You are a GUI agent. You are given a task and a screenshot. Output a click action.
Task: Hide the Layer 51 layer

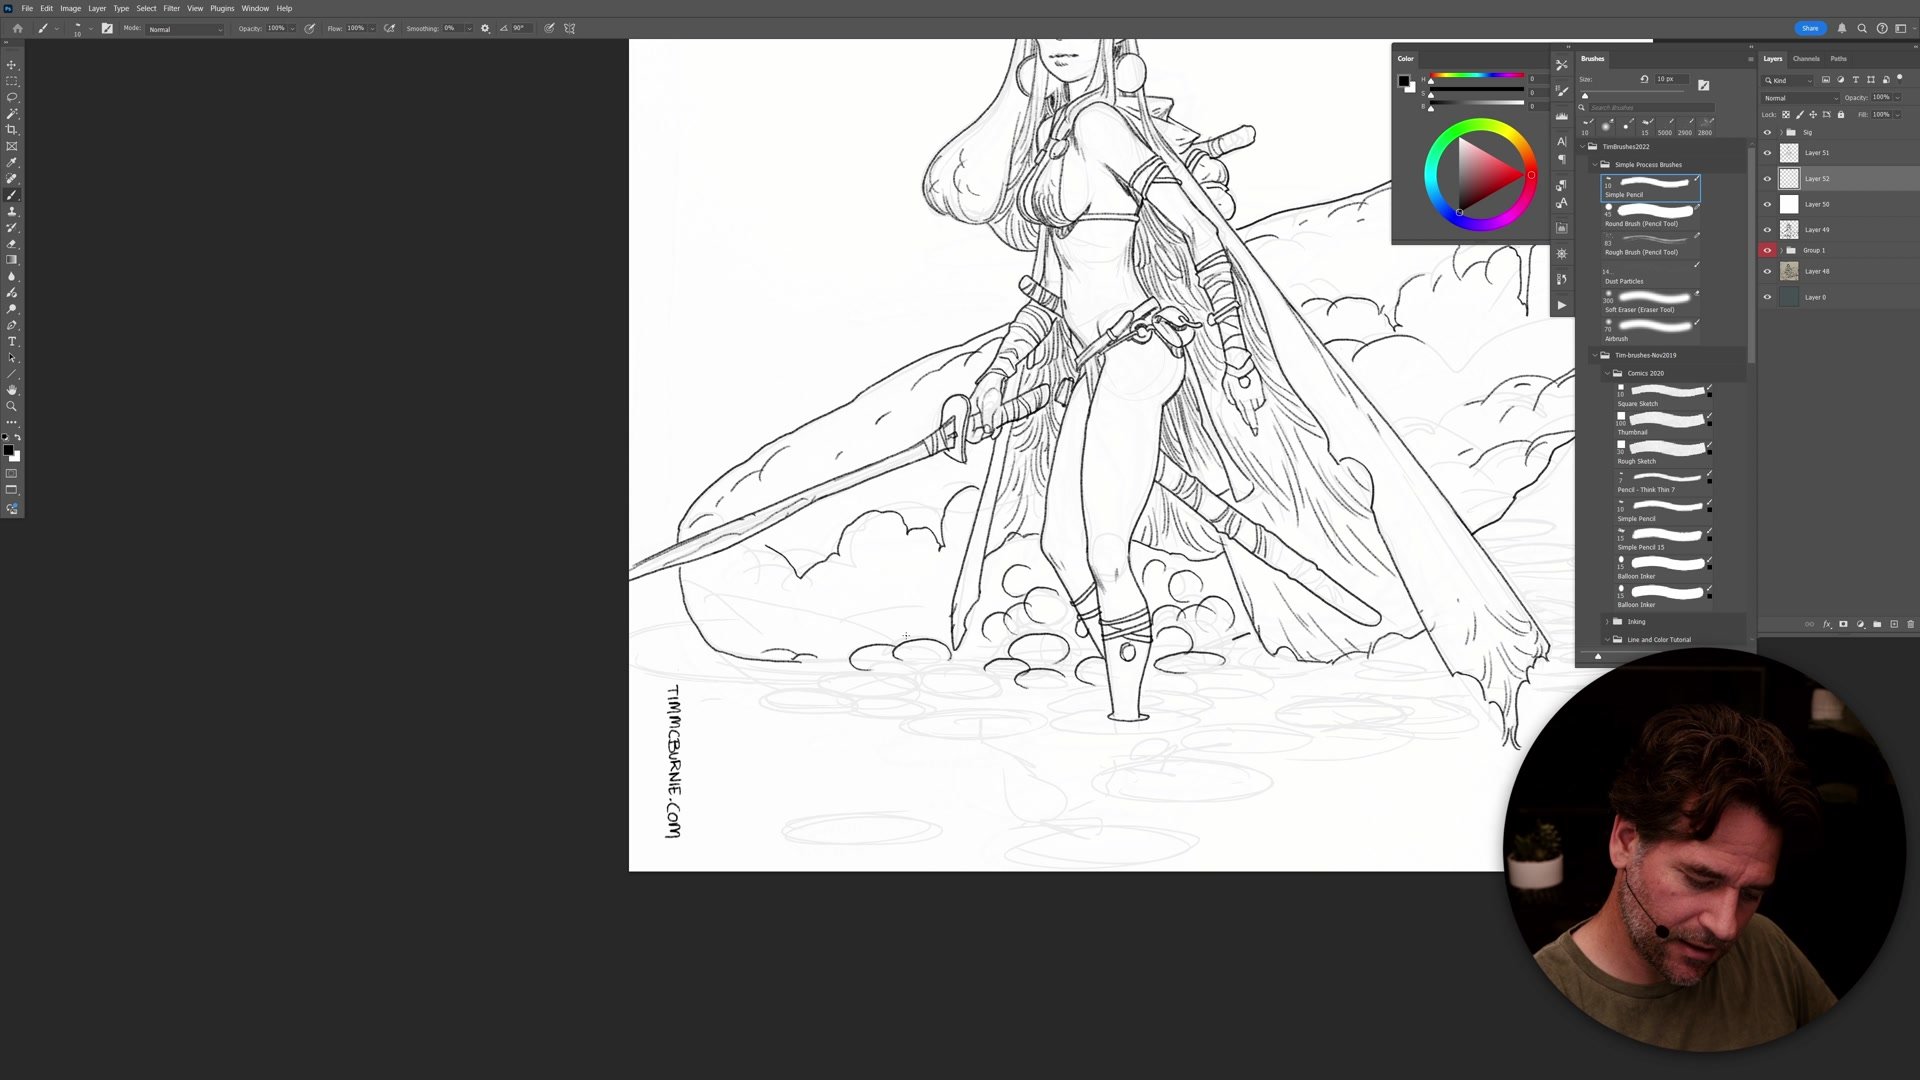point(1768,152)
